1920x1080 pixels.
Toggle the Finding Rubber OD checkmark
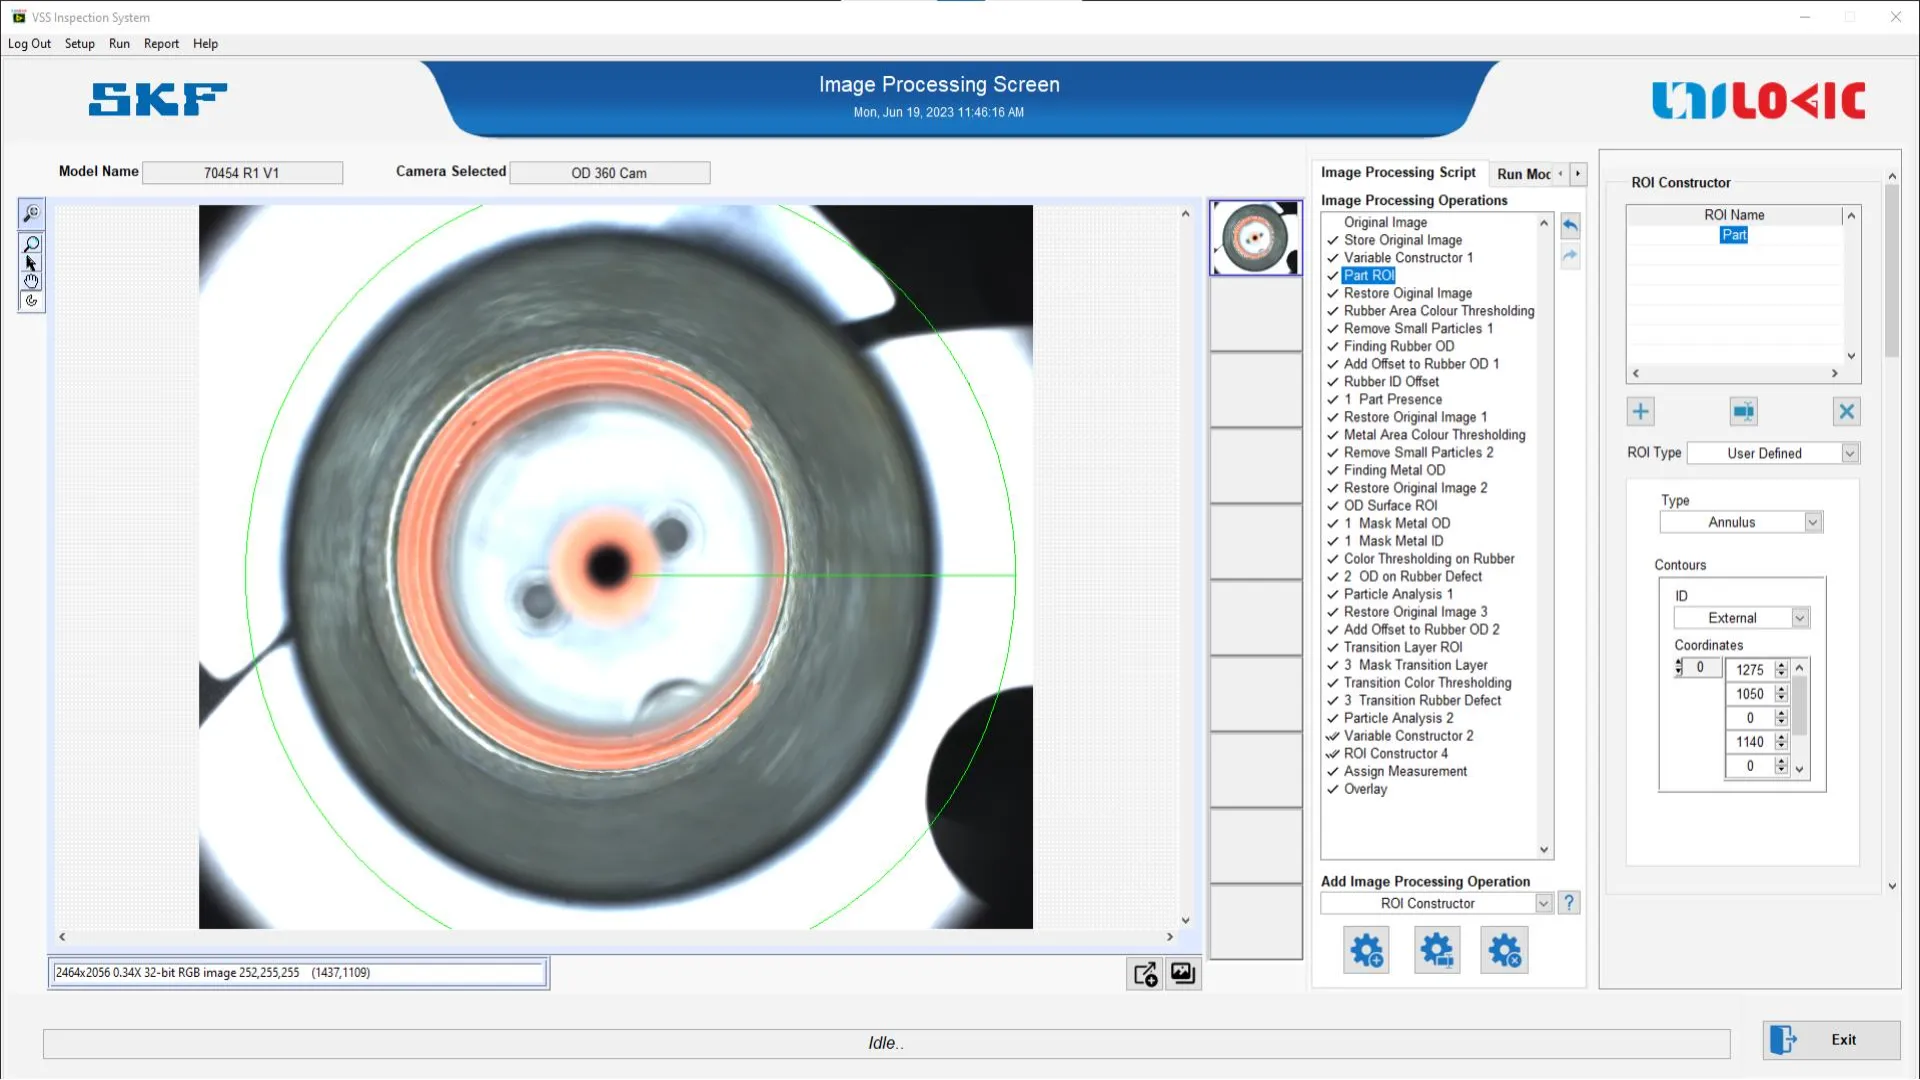point(1332,347)
